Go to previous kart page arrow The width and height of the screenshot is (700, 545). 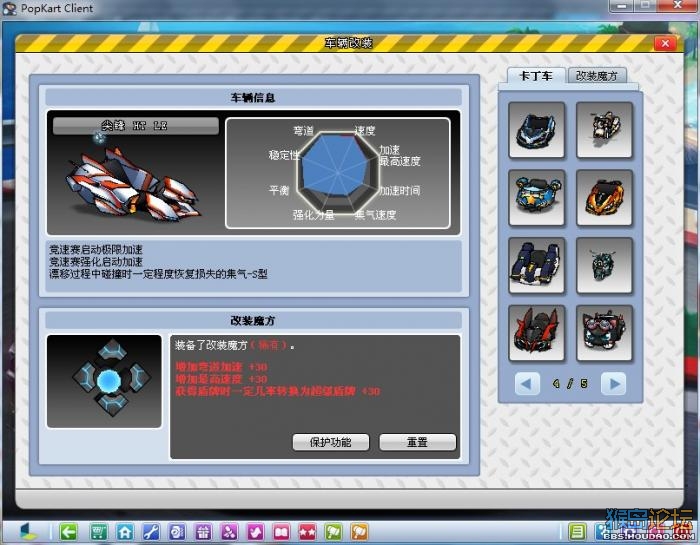tap(527, 384)
